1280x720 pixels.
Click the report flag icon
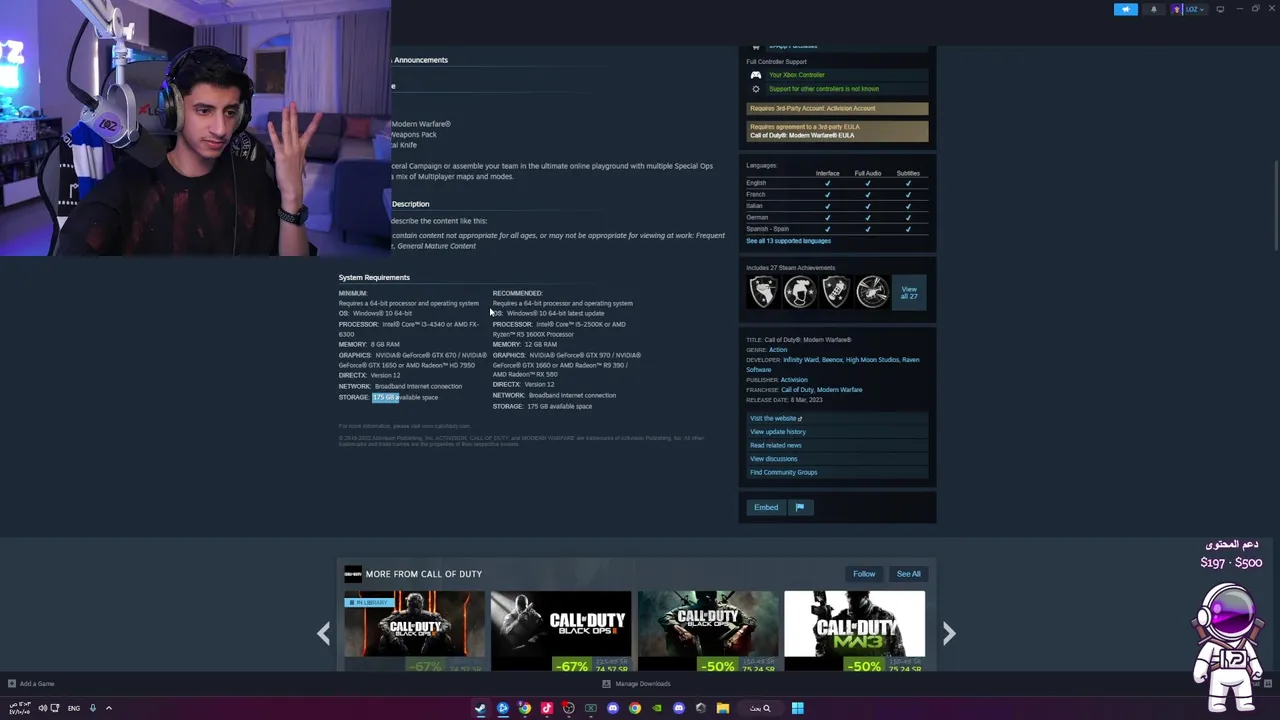point(800,507)
